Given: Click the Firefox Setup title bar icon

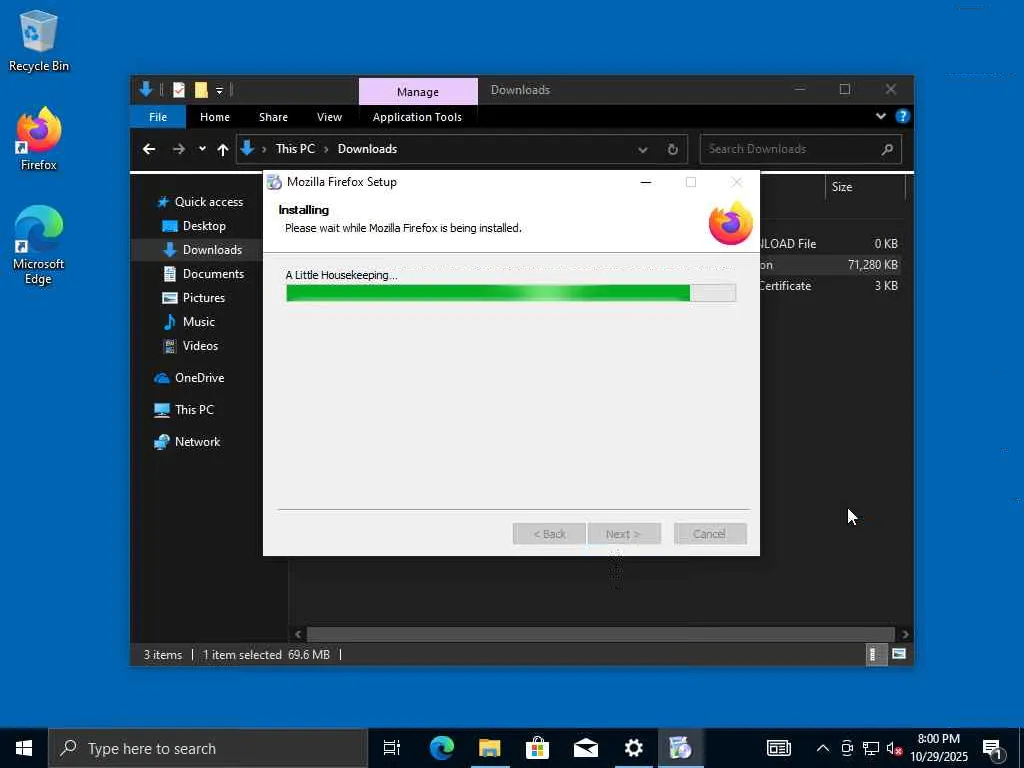Looking at the screenshot, I should (274, 182).
